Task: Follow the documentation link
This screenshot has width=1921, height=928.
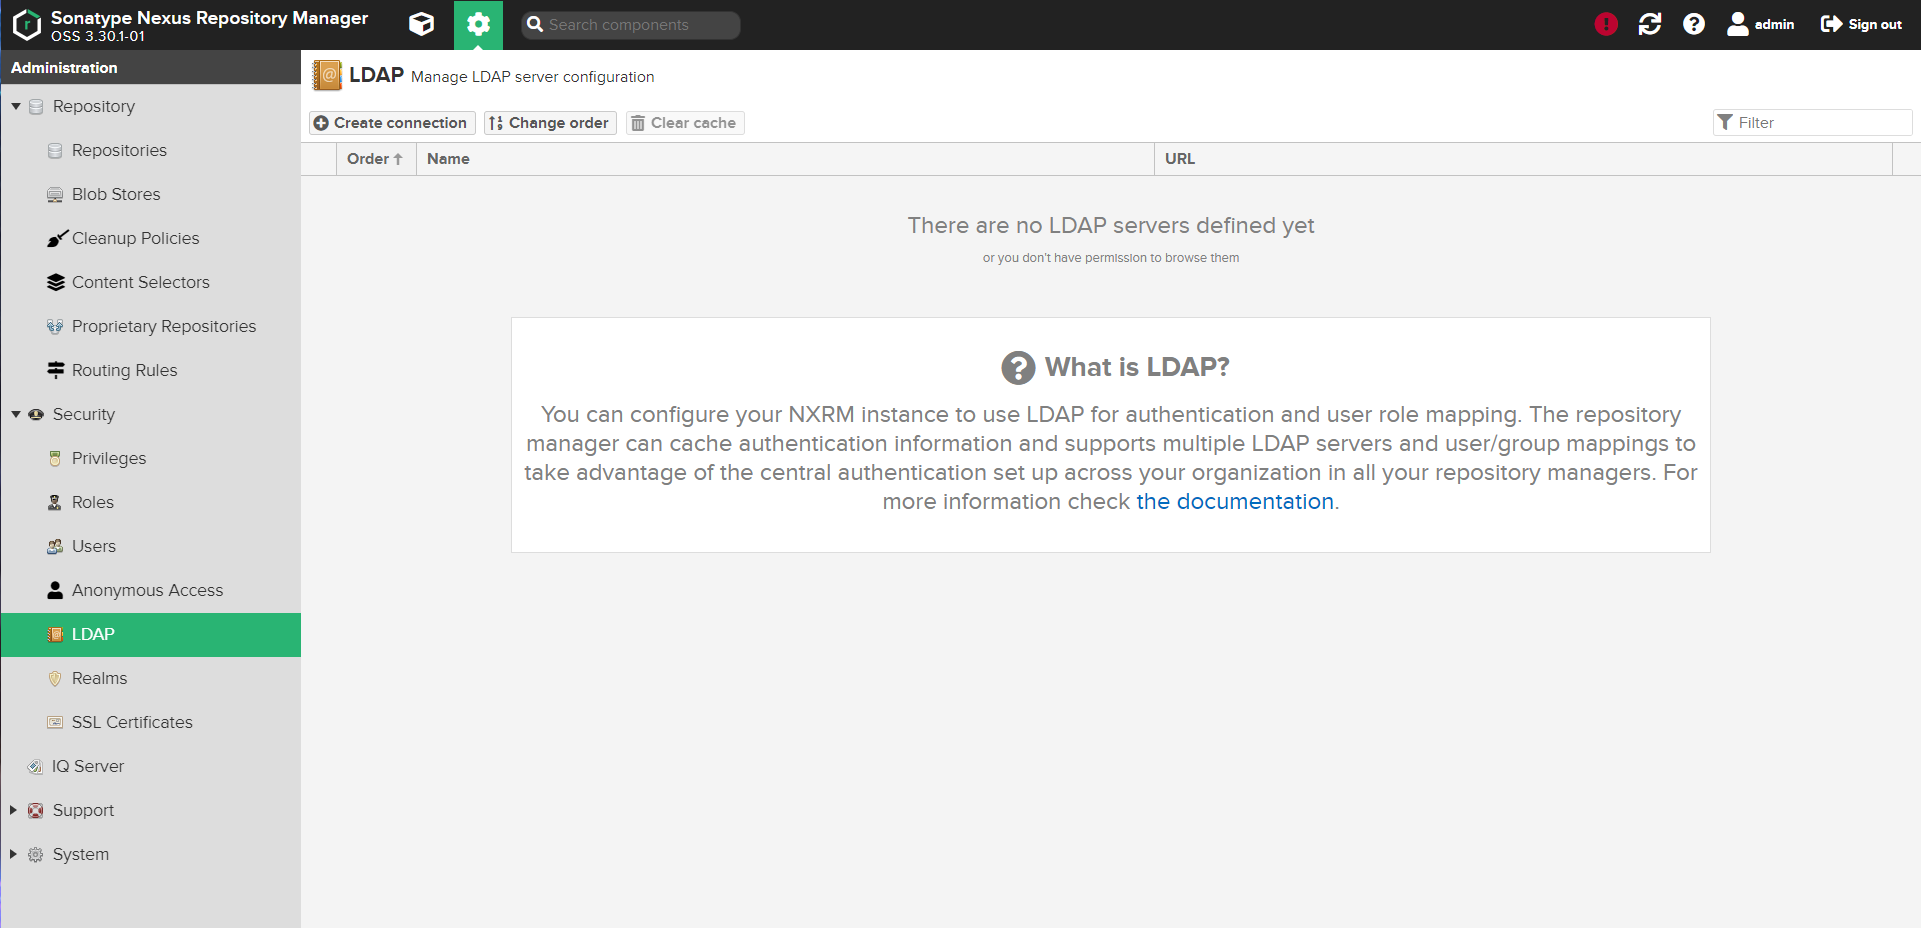Action: [1235, 502]
